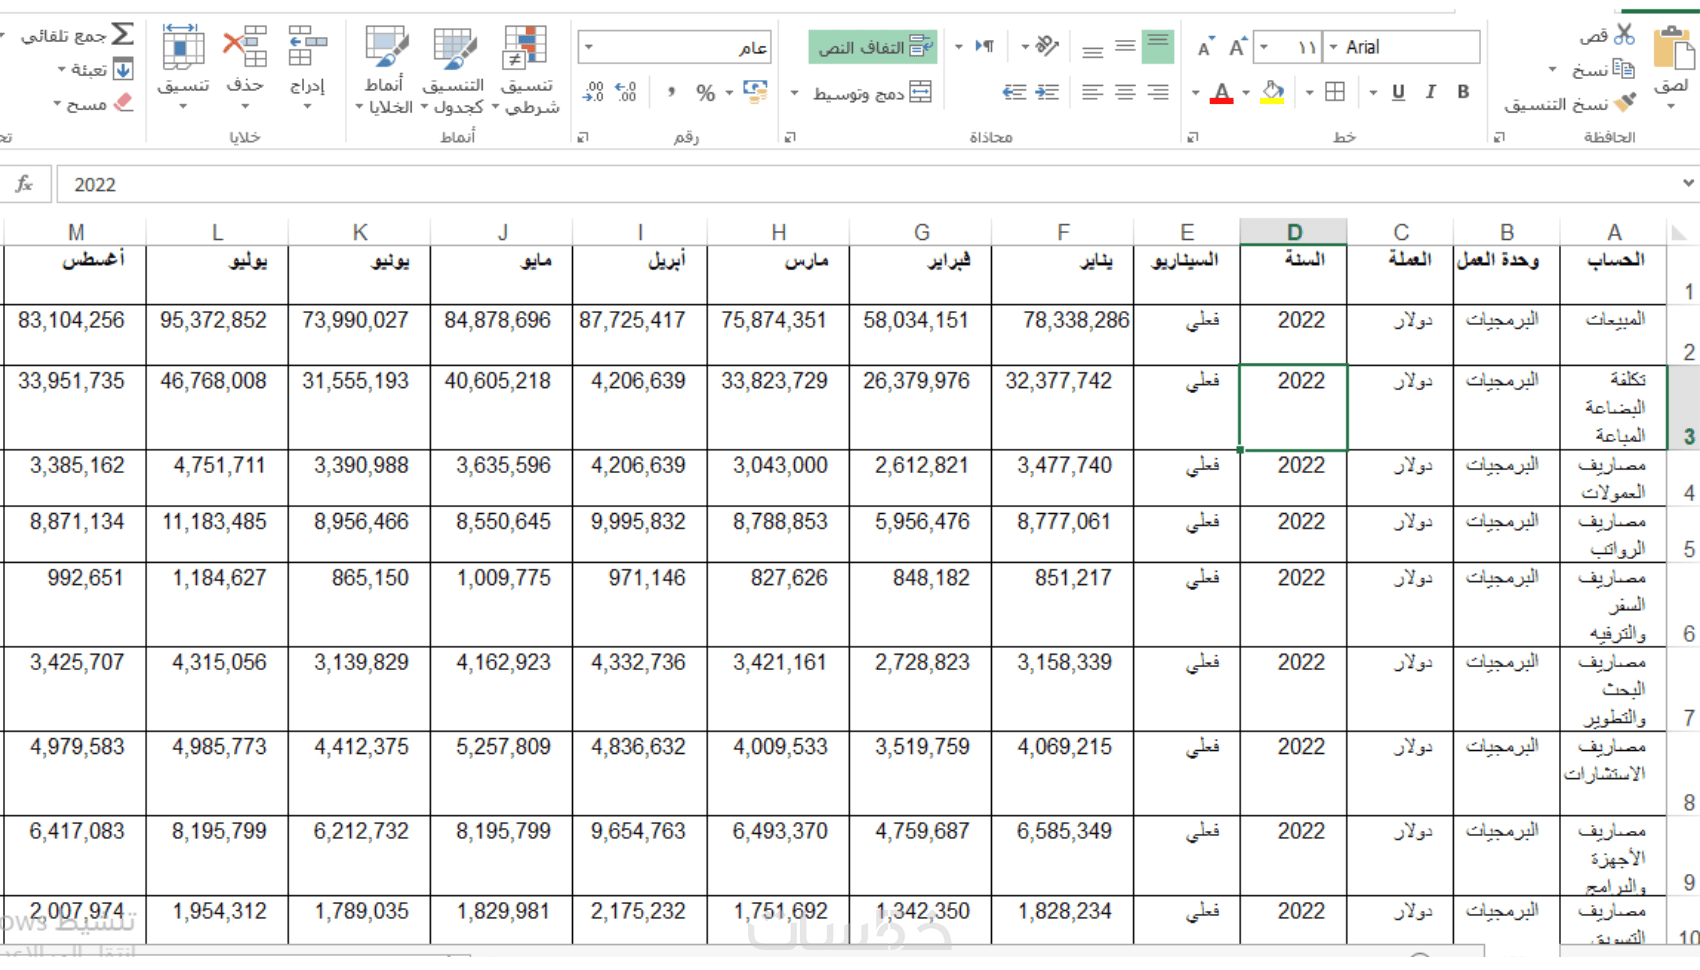The image size is (1700, 970).
Task: Click the decrease decimal icon
Action: click(x=593, y=92)
